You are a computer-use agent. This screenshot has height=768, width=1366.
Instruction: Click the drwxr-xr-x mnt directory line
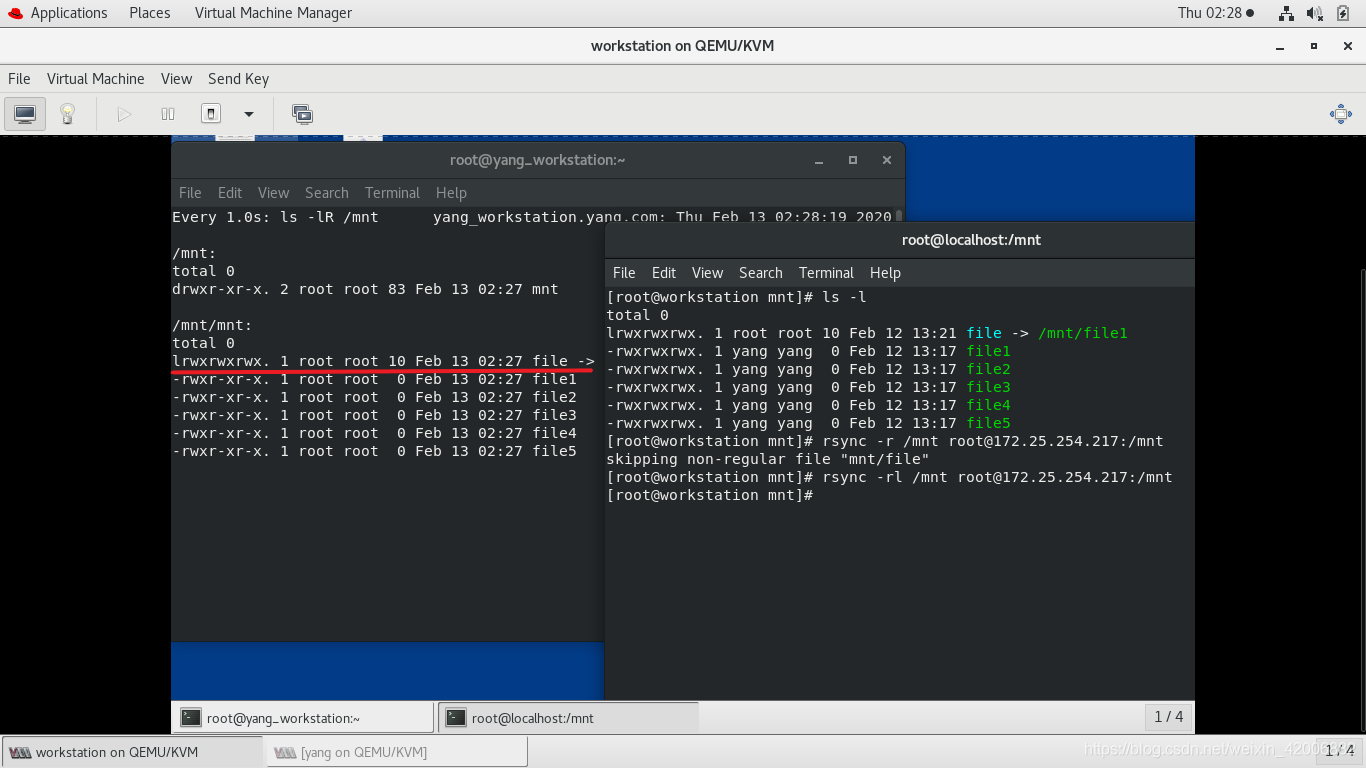(365, 289)
